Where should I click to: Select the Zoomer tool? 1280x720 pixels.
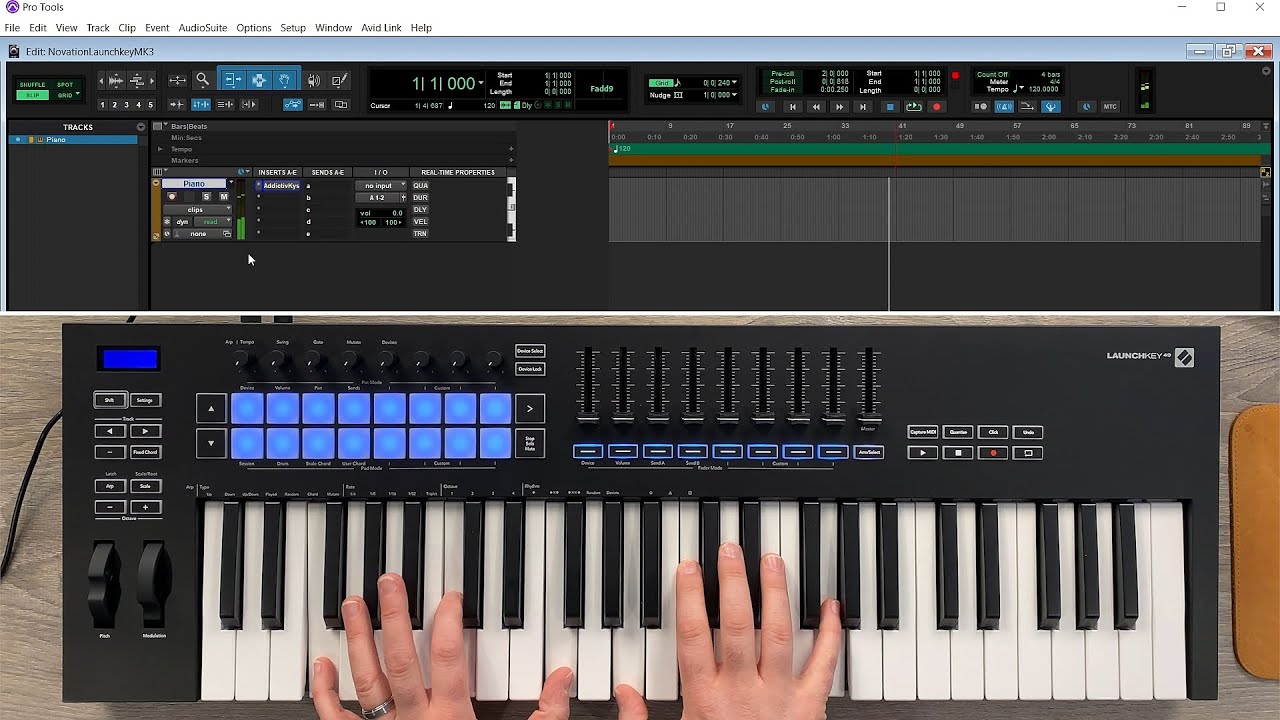(x=202, y=78)
